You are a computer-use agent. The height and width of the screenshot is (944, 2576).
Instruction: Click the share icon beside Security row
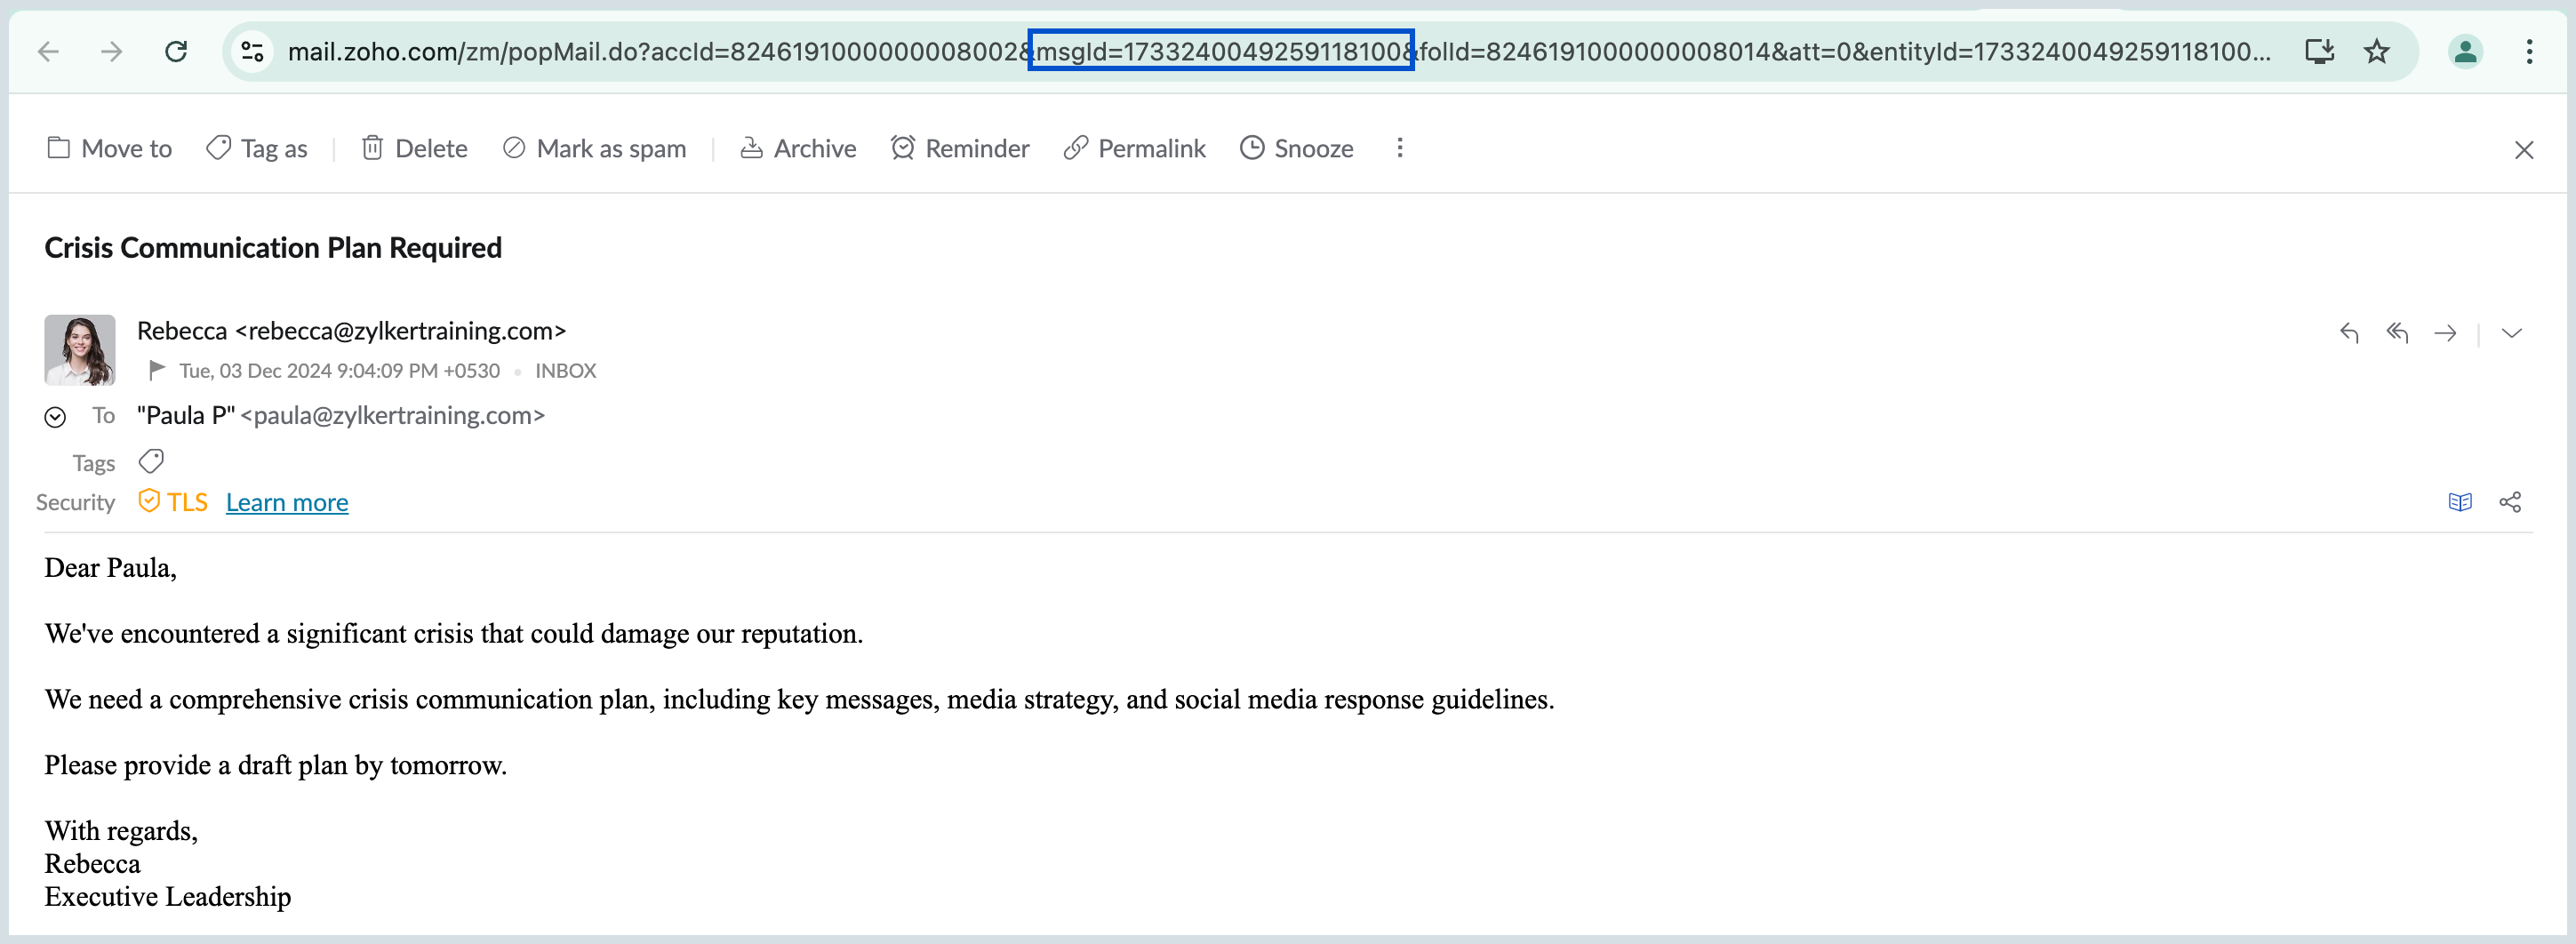pyautogui.click(x=2509, y=502)
